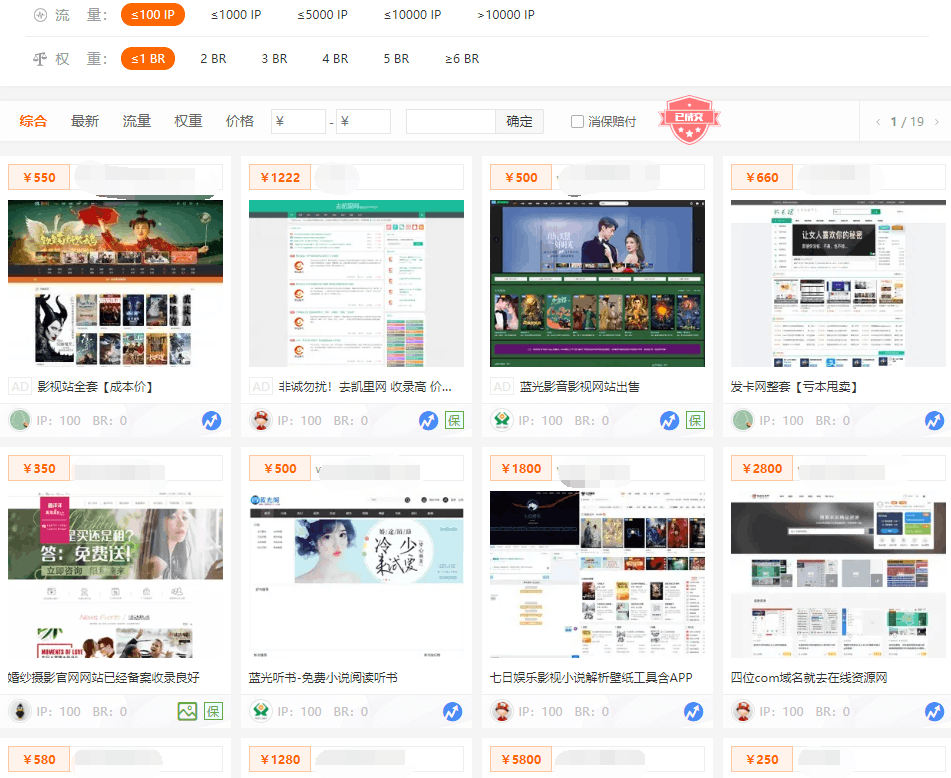951x778 pixels.
Task: Select the >10000 IP filter range
Action: pyautogui.click(x=506, y=14)
